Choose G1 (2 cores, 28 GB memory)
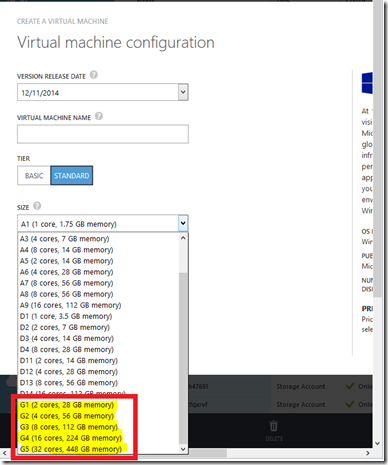Image resolution: width=388 pixels, height=465 pixels. pos(98,405)
